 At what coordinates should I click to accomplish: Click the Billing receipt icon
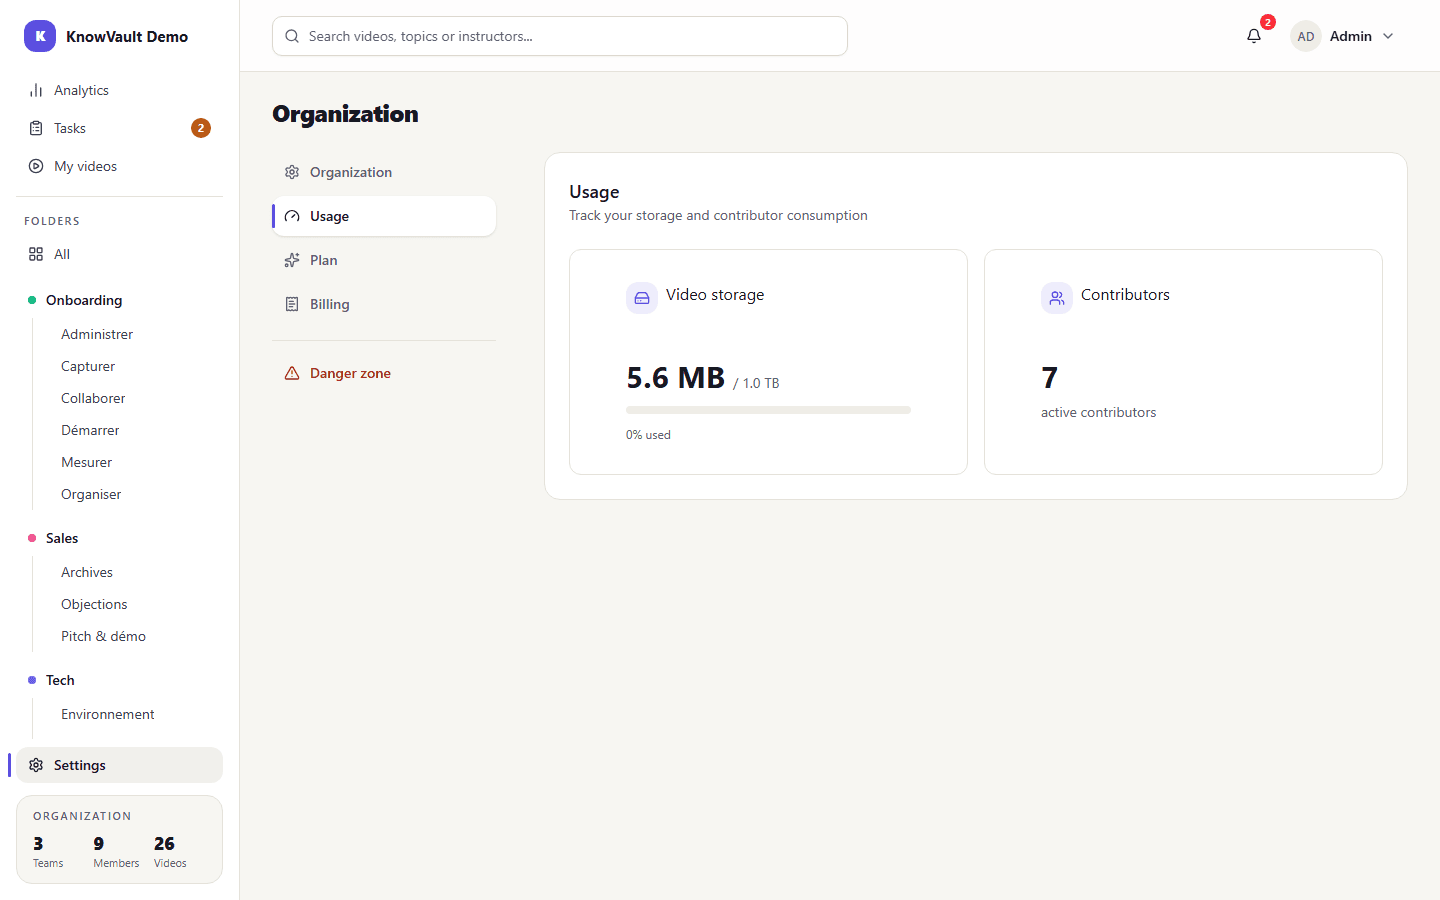(292, 304)
